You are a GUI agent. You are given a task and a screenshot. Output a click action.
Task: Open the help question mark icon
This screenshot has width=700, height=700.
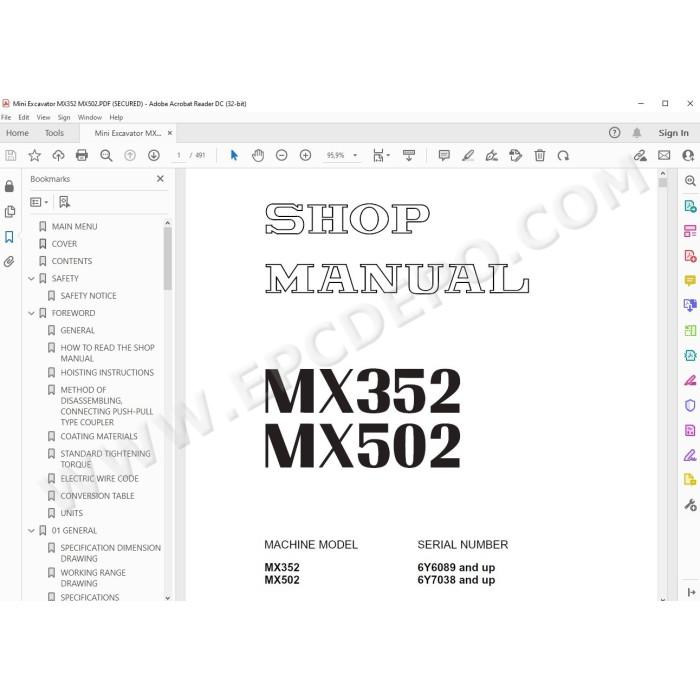[614, 133]
